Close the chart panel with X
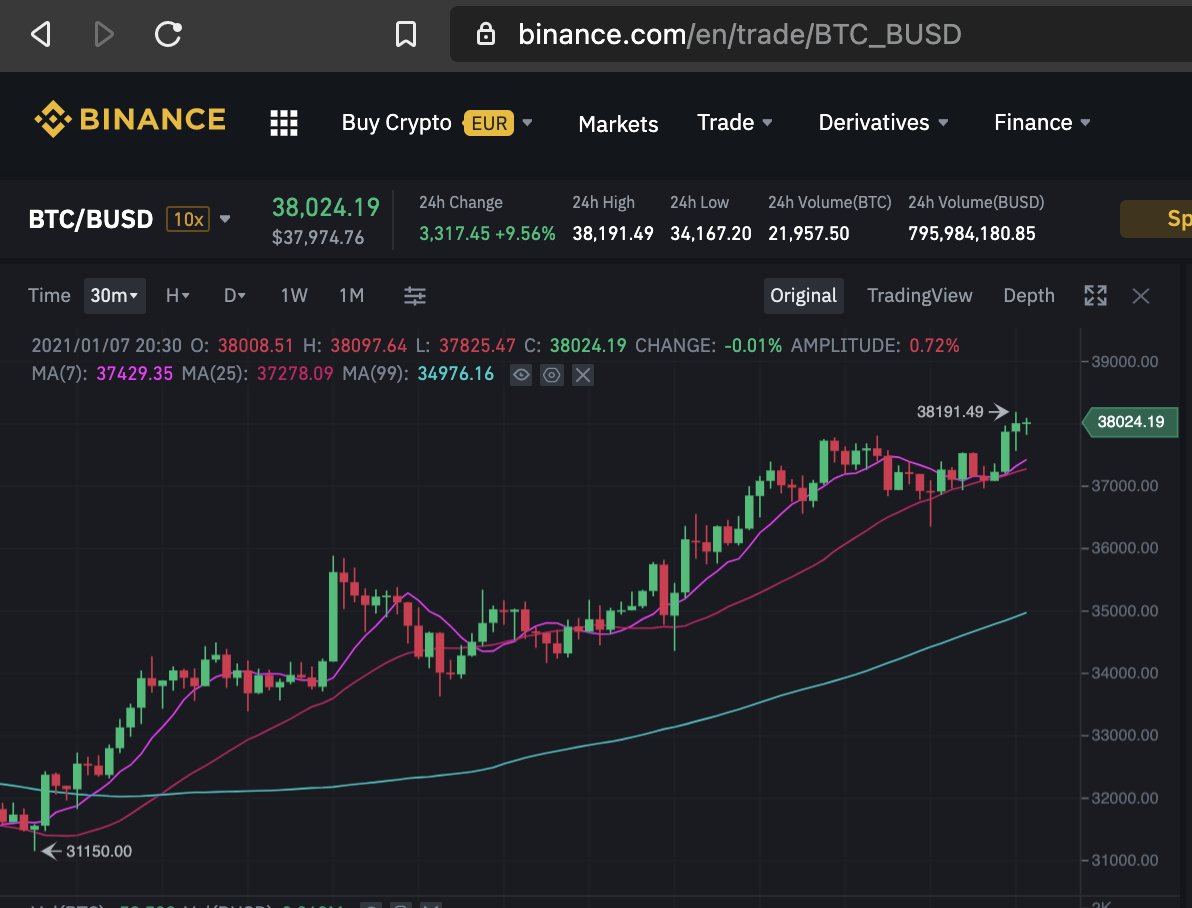The height and width of the screenshot is (908, 1192). pos(1140,296)
